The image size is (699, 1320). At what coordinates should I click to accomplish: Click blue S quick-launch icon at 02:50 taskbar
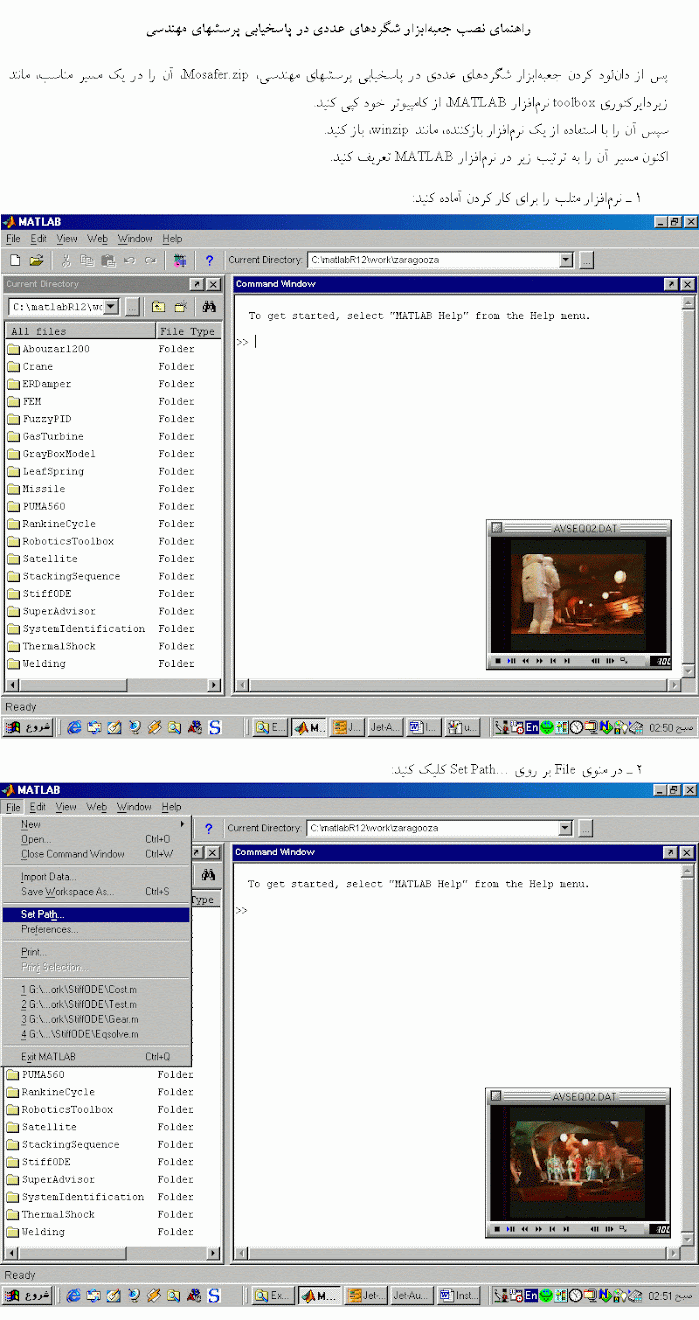click(x=214, y=728)
